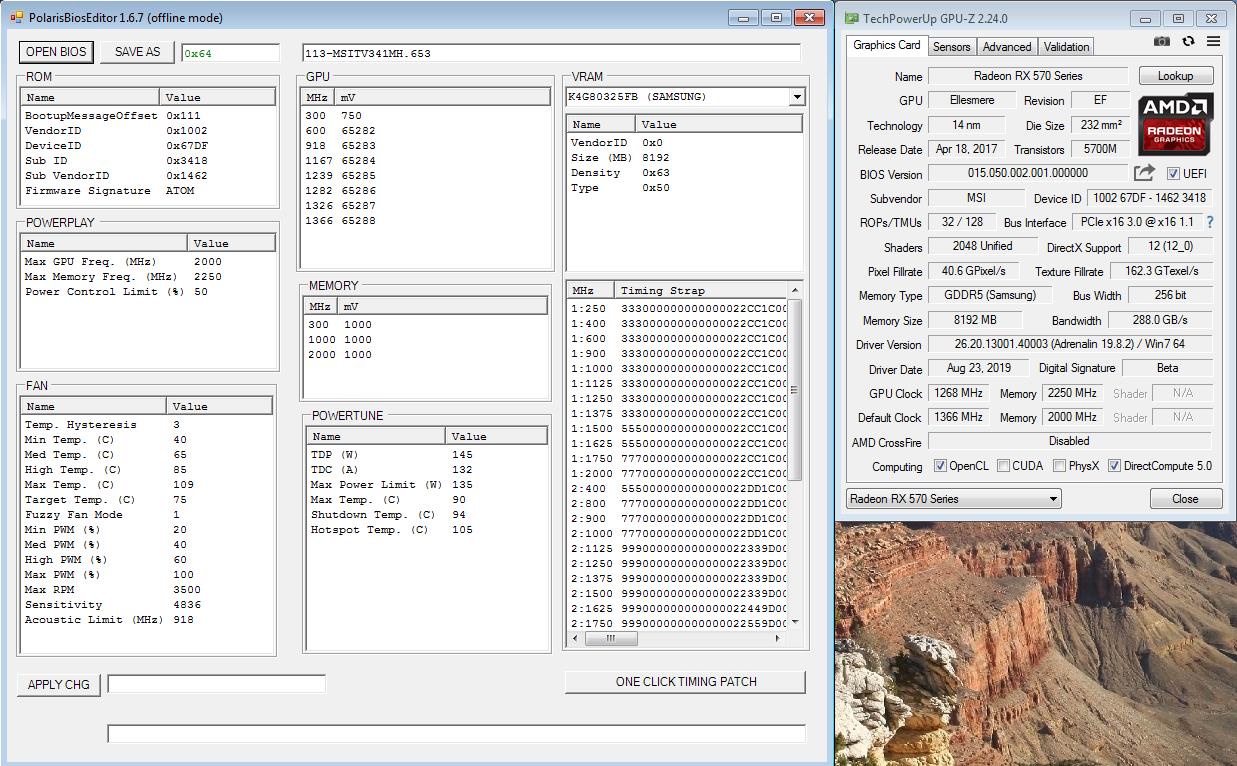Switch to the Sensors tab
The height and width of the screenshot is (766, 1237).
(951, 47)
